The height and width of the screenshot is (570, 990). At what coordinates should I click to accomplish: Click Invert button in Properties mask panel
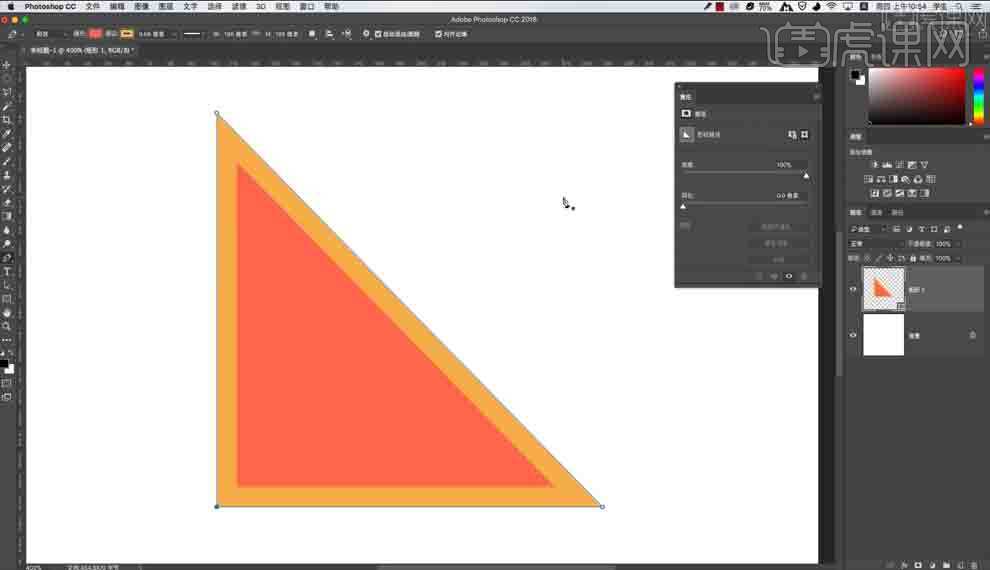point(777,259)
